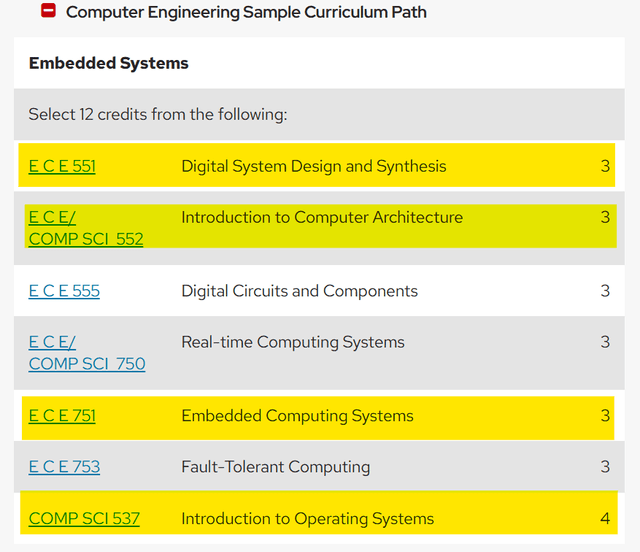Click the credit value in the Fault-Tolerant Computing row

(x=605, y=466)
